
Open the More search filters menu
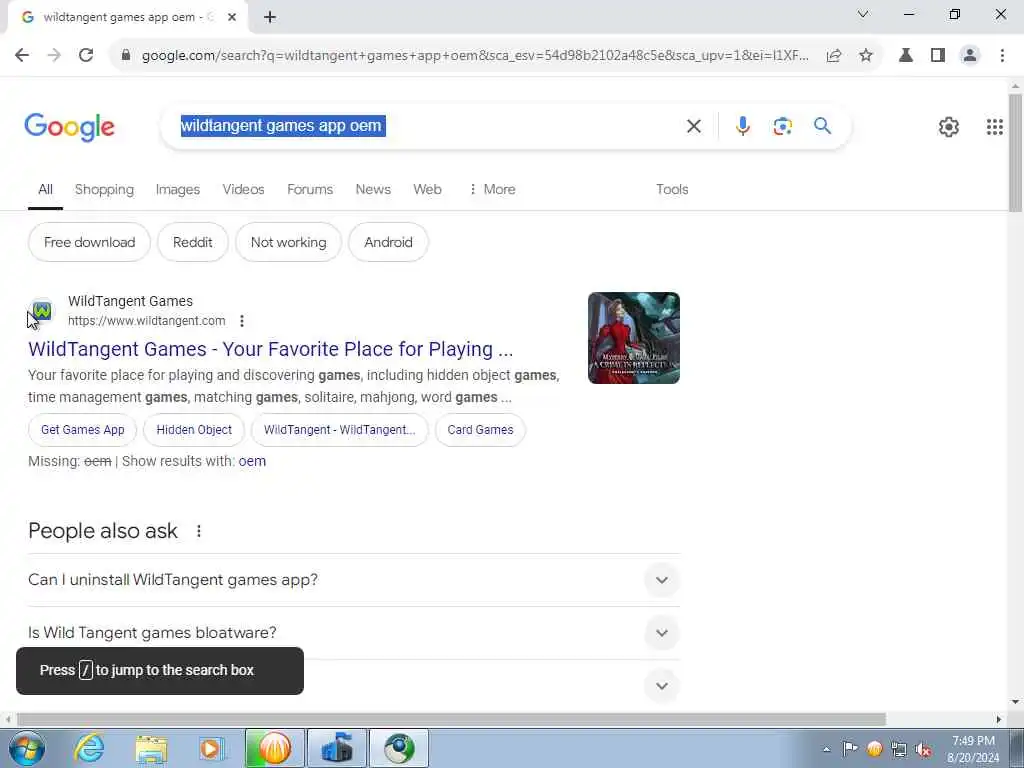pyautogui.click(x=492, y=189)
